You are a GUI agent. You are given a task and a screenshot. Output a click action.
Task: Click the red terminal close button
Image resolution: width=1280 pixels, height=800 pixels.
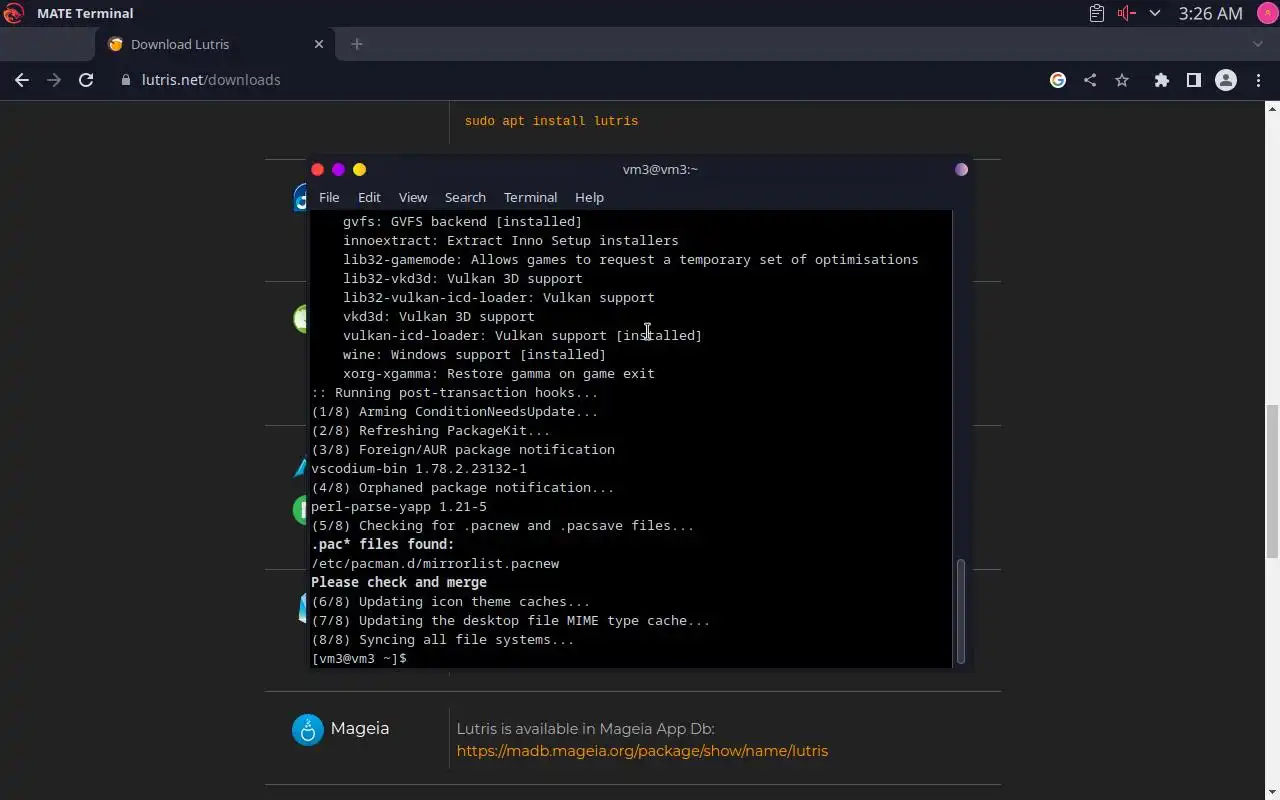tap(318, 170)
